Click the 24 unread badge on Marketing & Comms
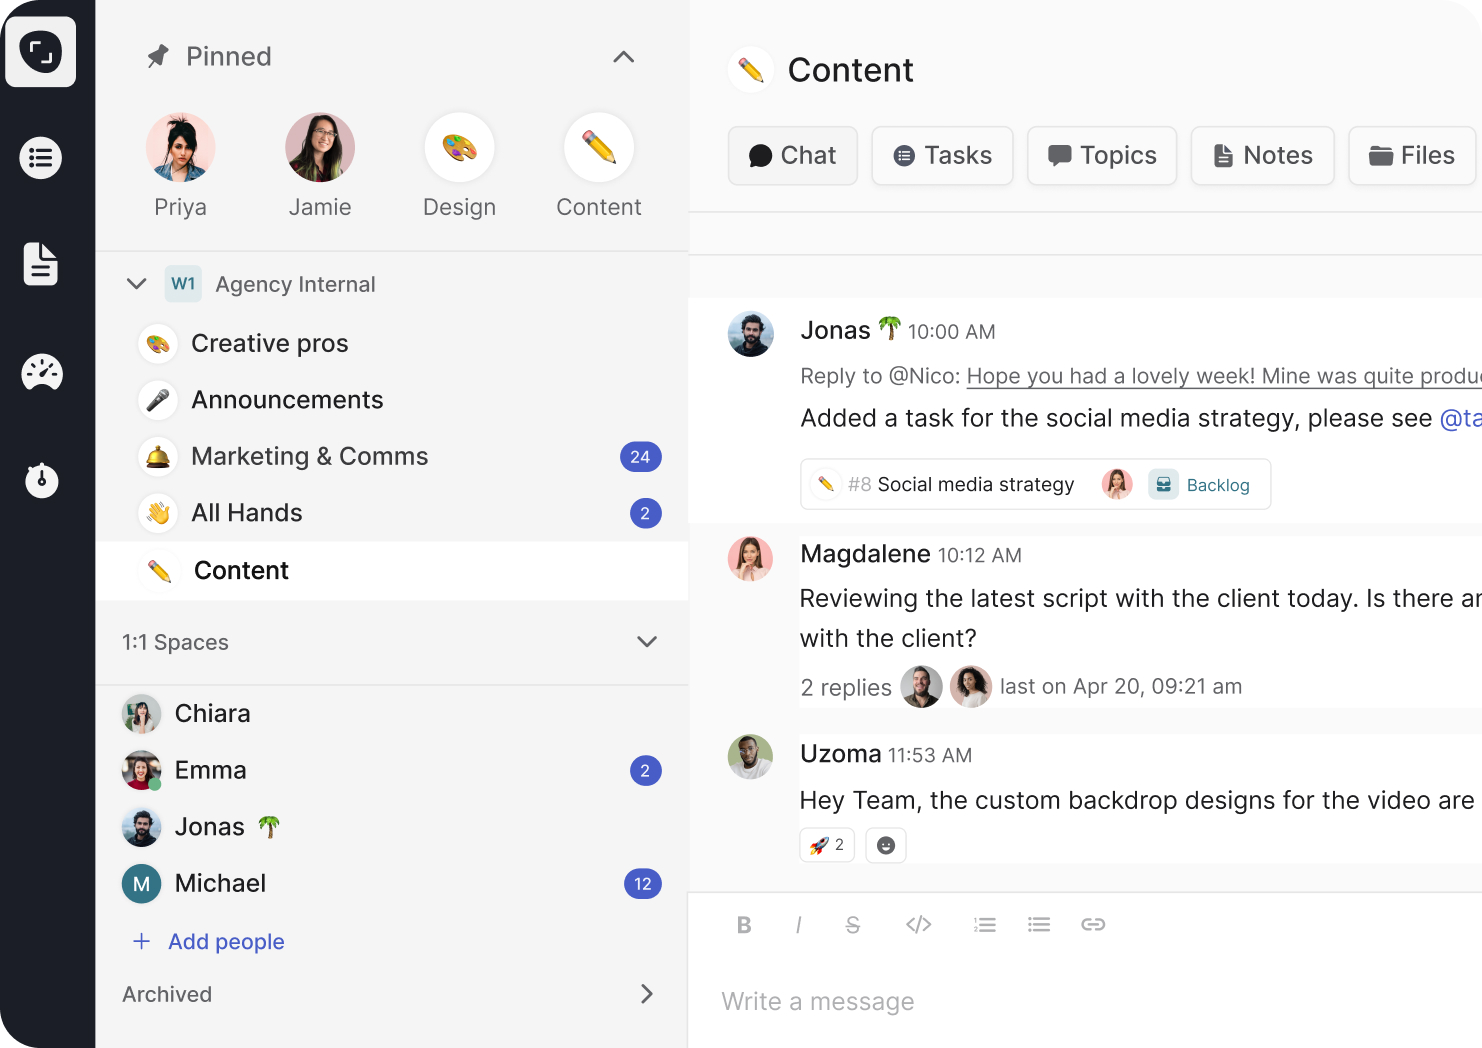This screenshot has width=1482, height=1048. pyautogui.click(x=641, y=457)
